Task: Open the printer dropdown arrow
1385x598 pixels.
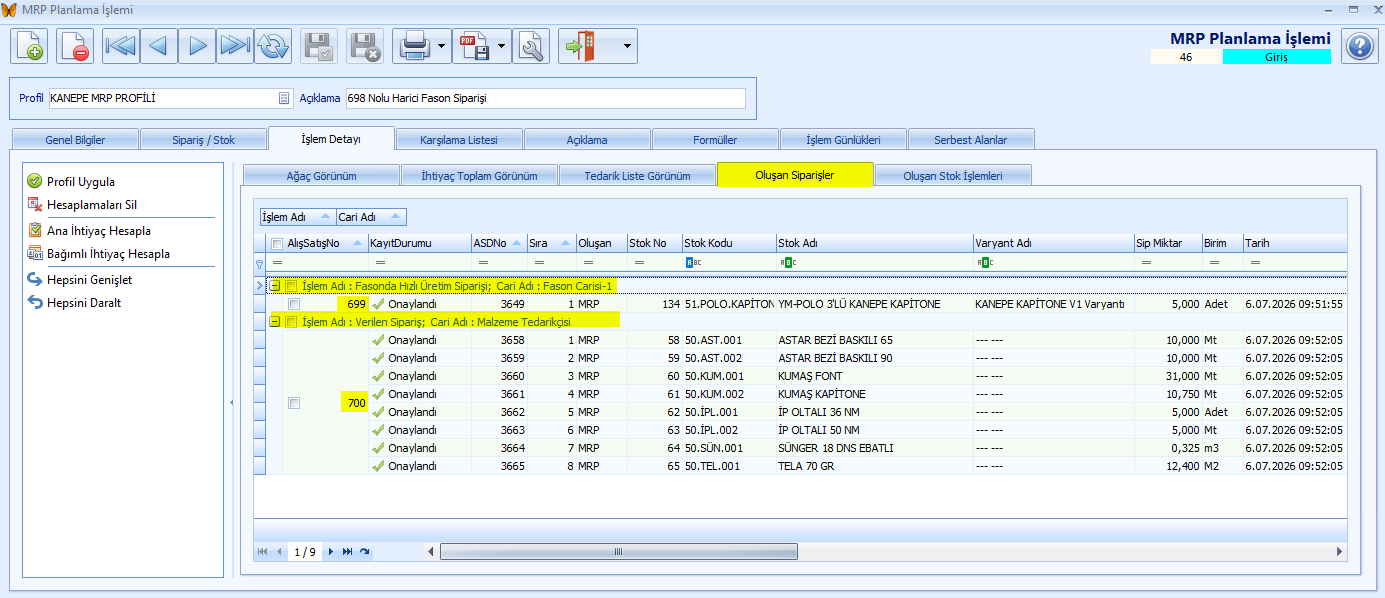Action: tap(441, 46)
